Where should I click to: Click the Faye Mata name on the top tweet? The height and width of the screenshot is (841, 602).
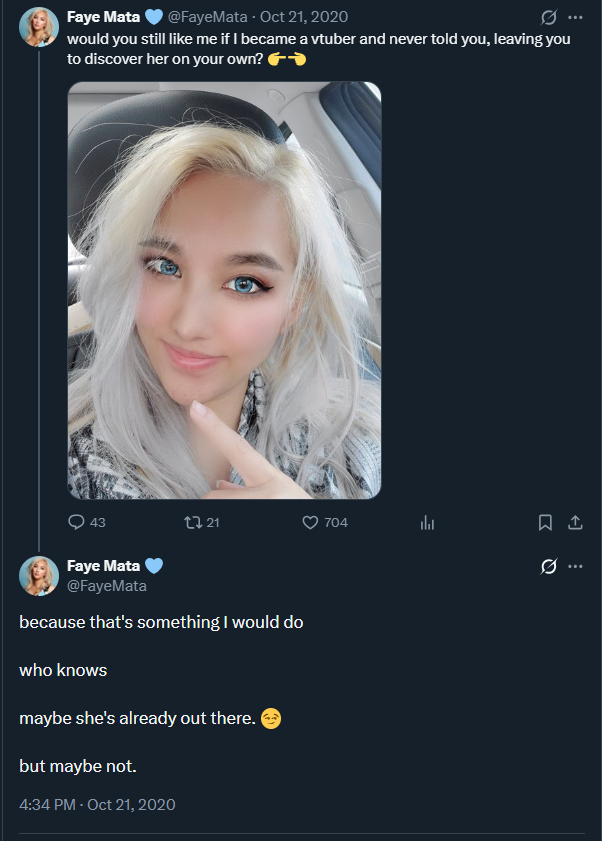point(103,16)
